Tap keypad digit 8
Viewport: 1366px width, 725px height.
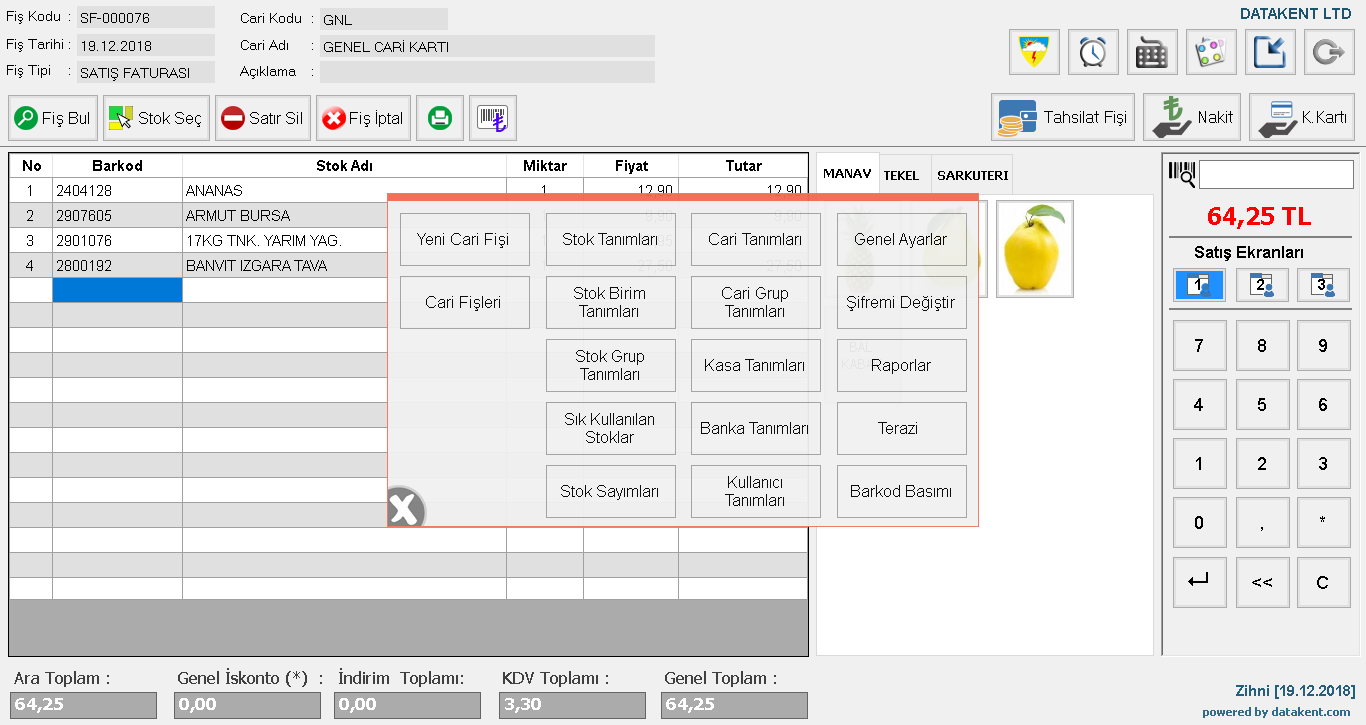1262,346
